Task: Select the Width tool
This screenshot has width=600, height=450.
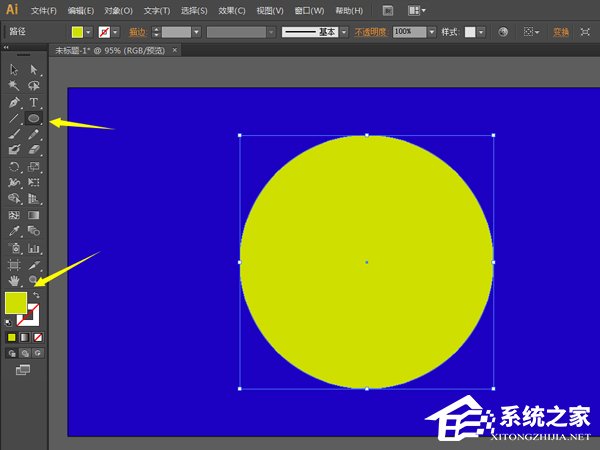Action: (x=14, y=183)
